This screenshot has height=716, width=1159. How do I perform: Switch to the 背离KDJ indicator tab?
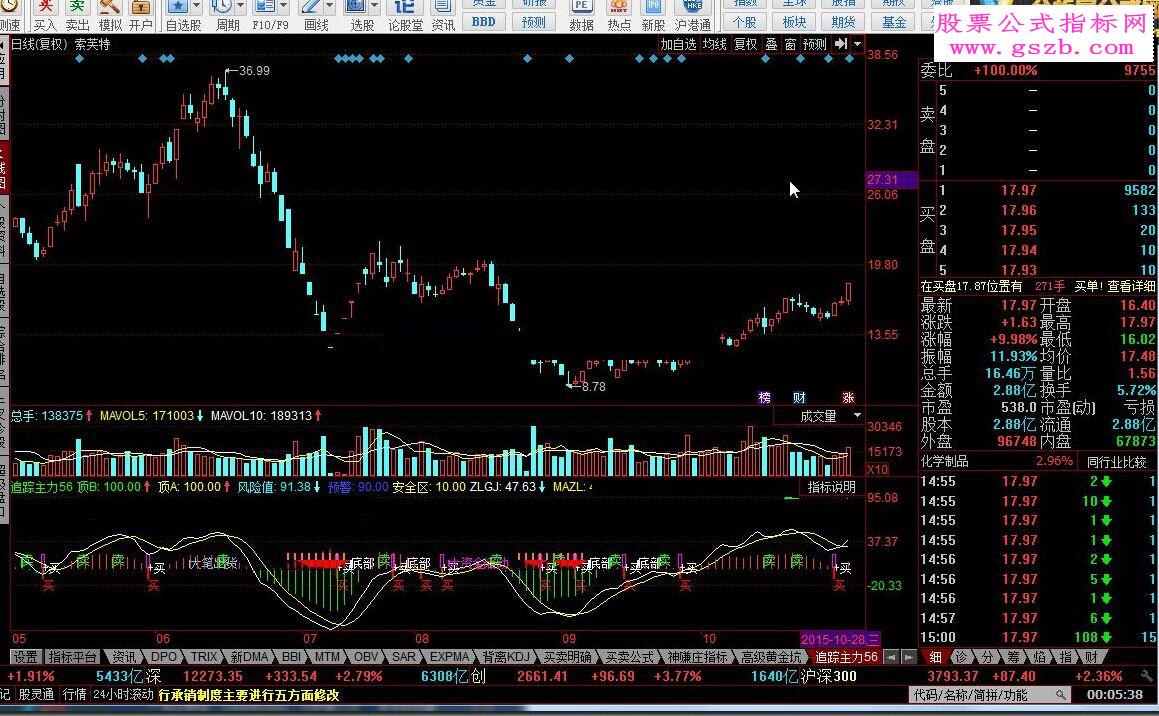pos(507,657)
